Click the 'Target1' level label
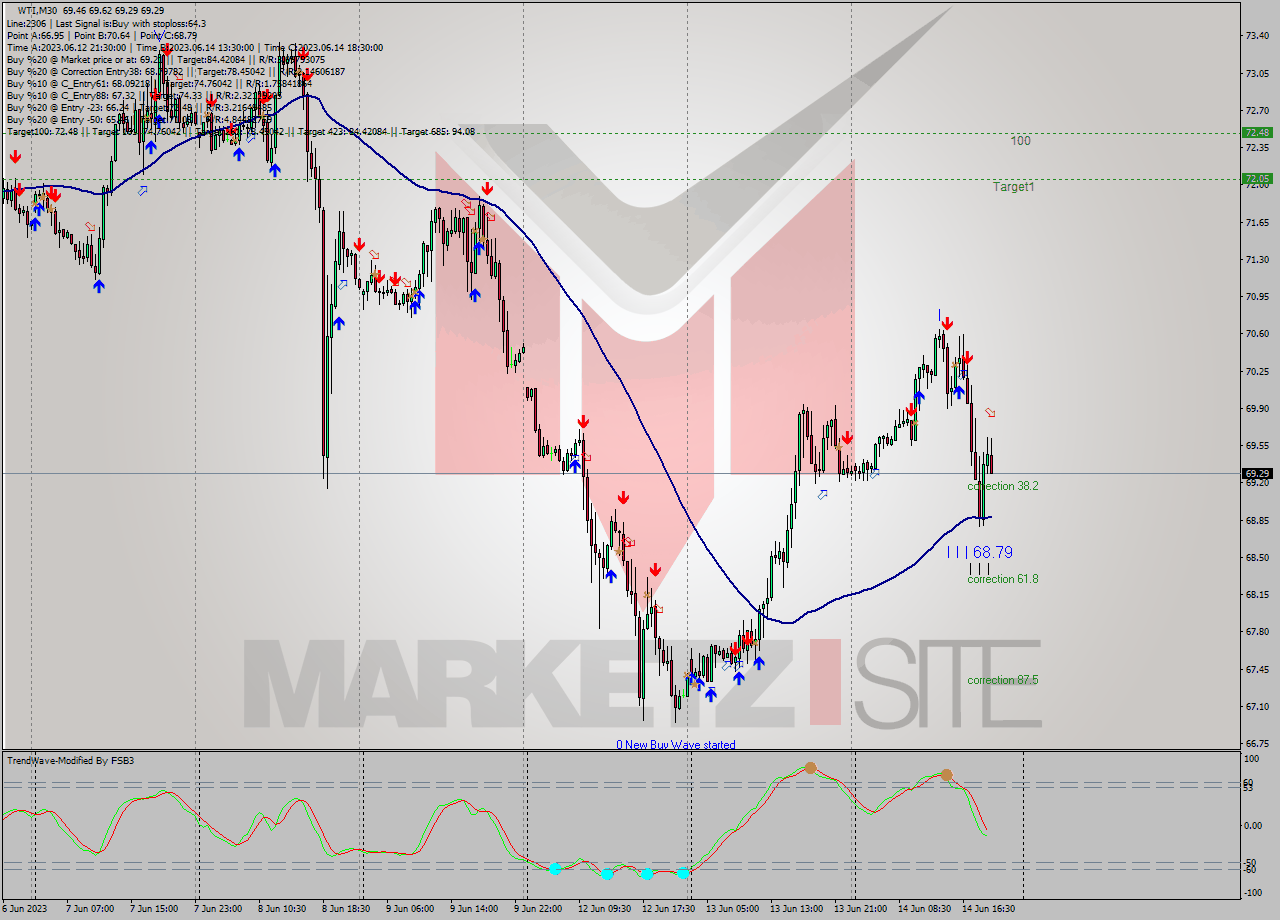1280x920 pixels. point(1013,187)
